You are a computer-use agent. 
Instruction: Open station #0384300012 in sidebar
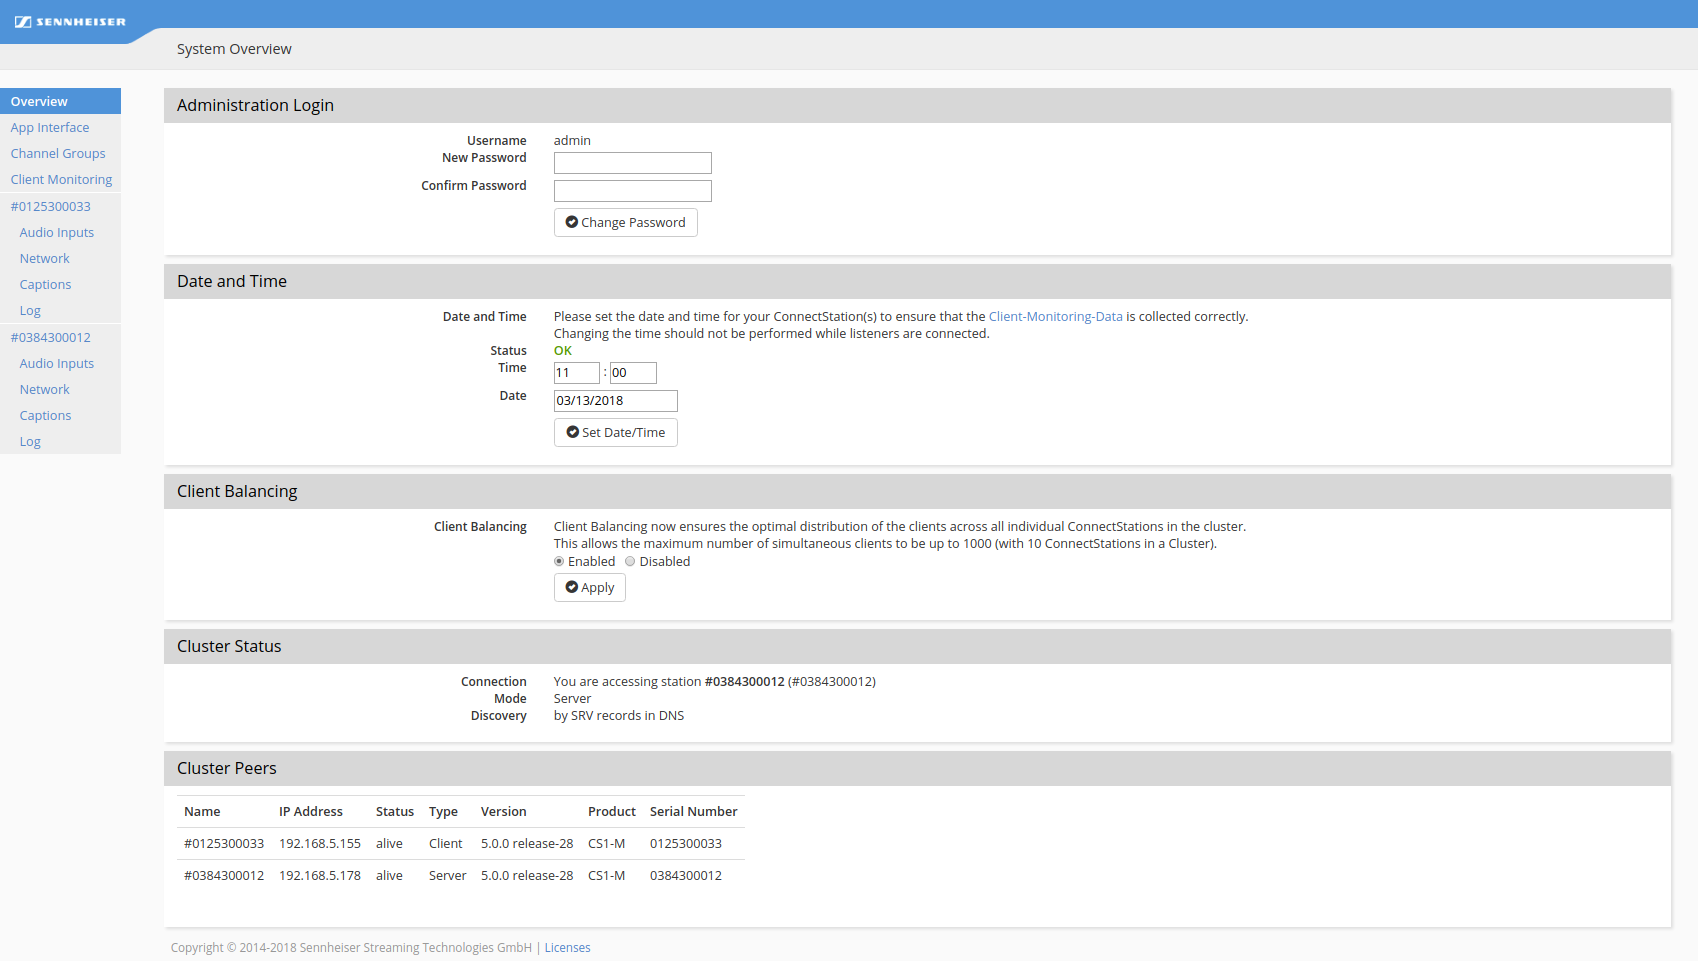[x=51, y=337]
